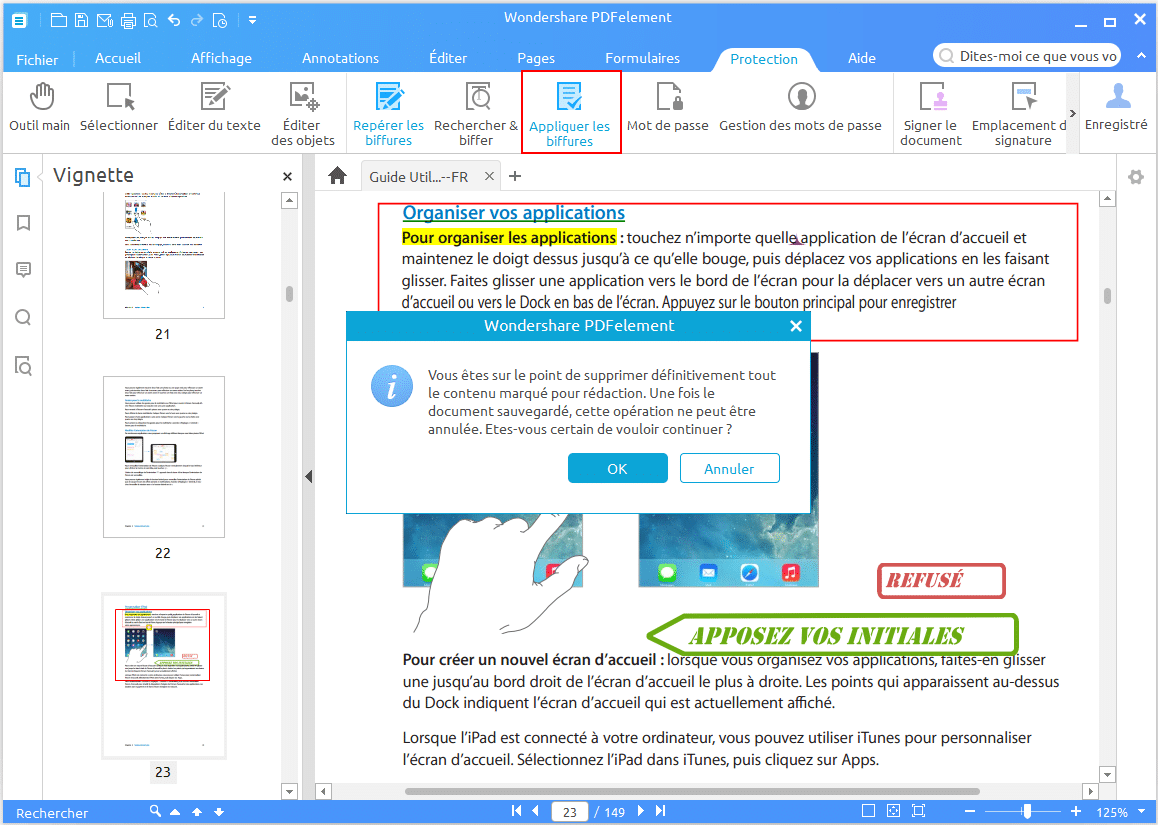This screenshot has width=1158, height=825.
Task: Activate Éditer des objets tool
Action: 303,114
